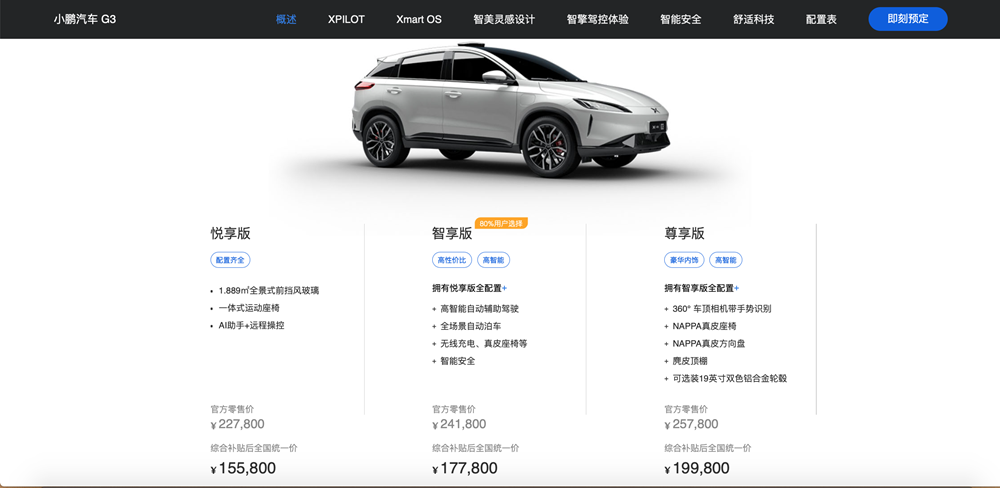
Task: Click the 小鹏汽车 G3 brand logo text
Action: 85,19
